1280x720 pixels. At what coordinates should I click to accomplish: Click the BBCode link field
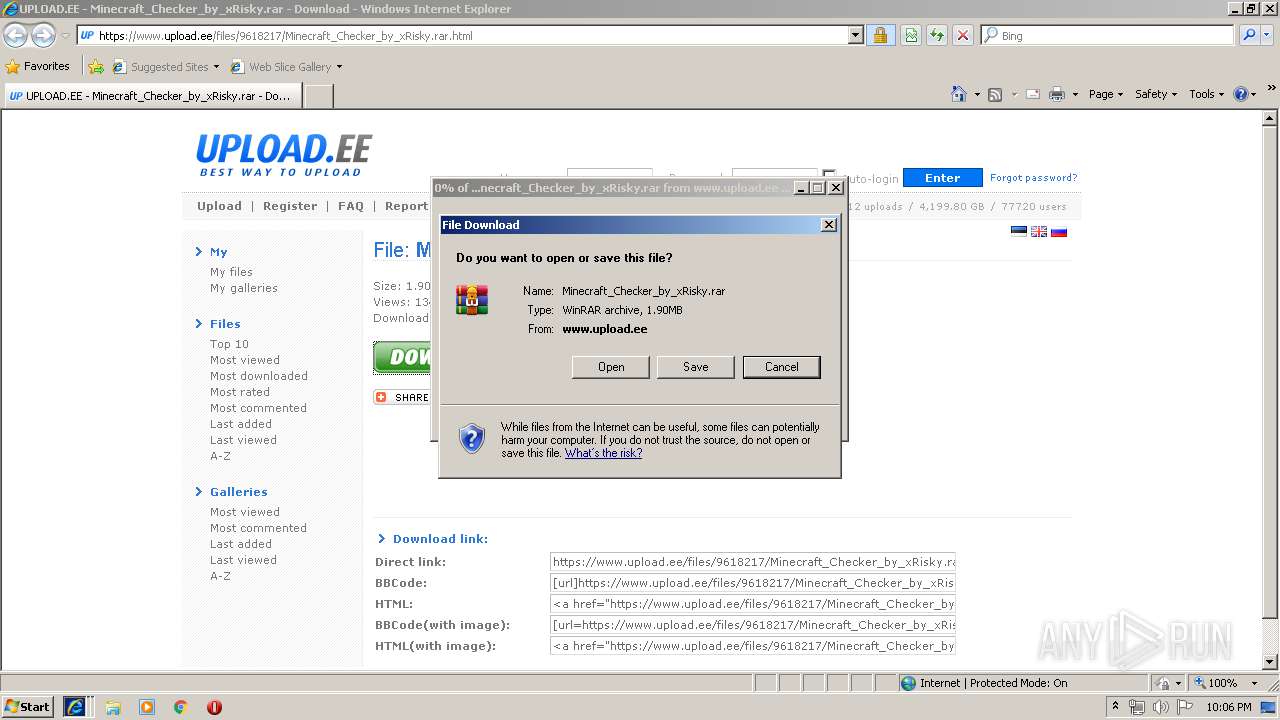point(753,583)
